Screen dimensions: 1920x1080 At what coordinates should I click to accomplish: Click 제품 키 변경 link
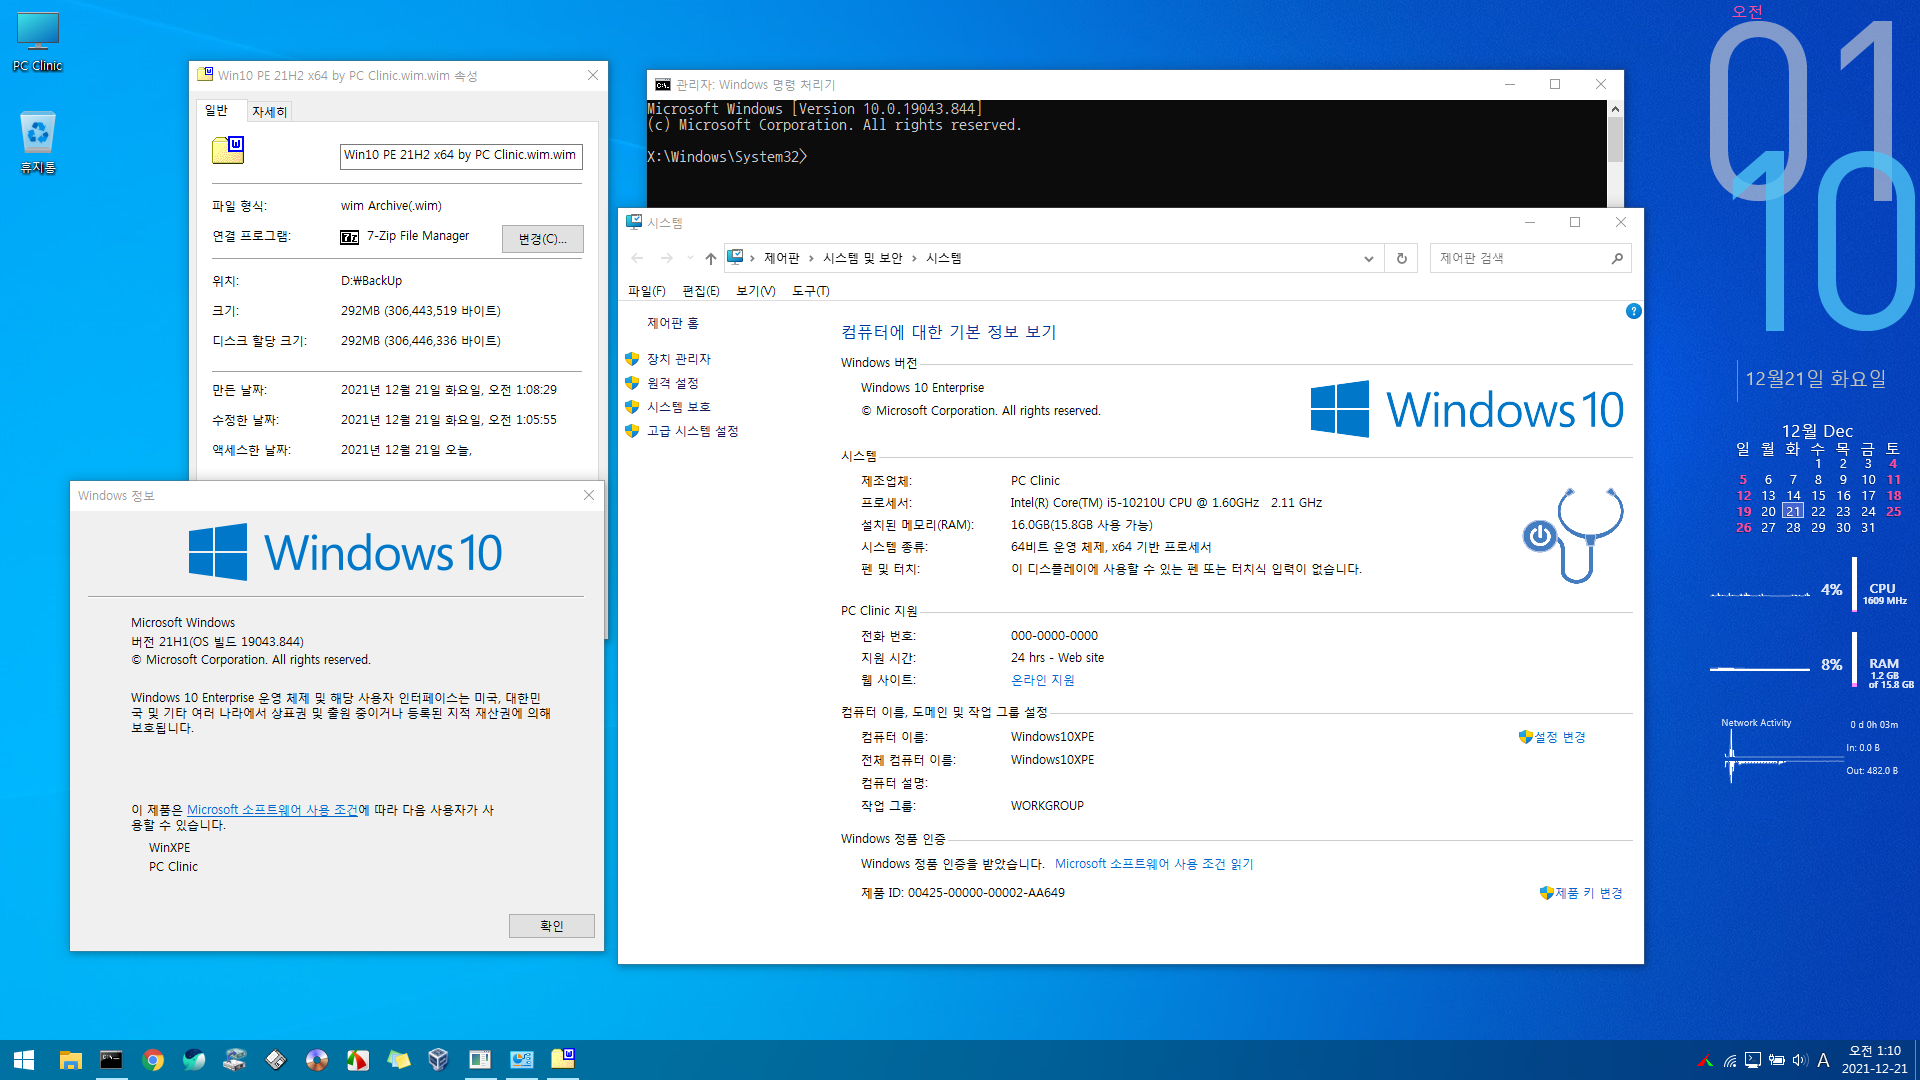click(x=1589, y=893)
